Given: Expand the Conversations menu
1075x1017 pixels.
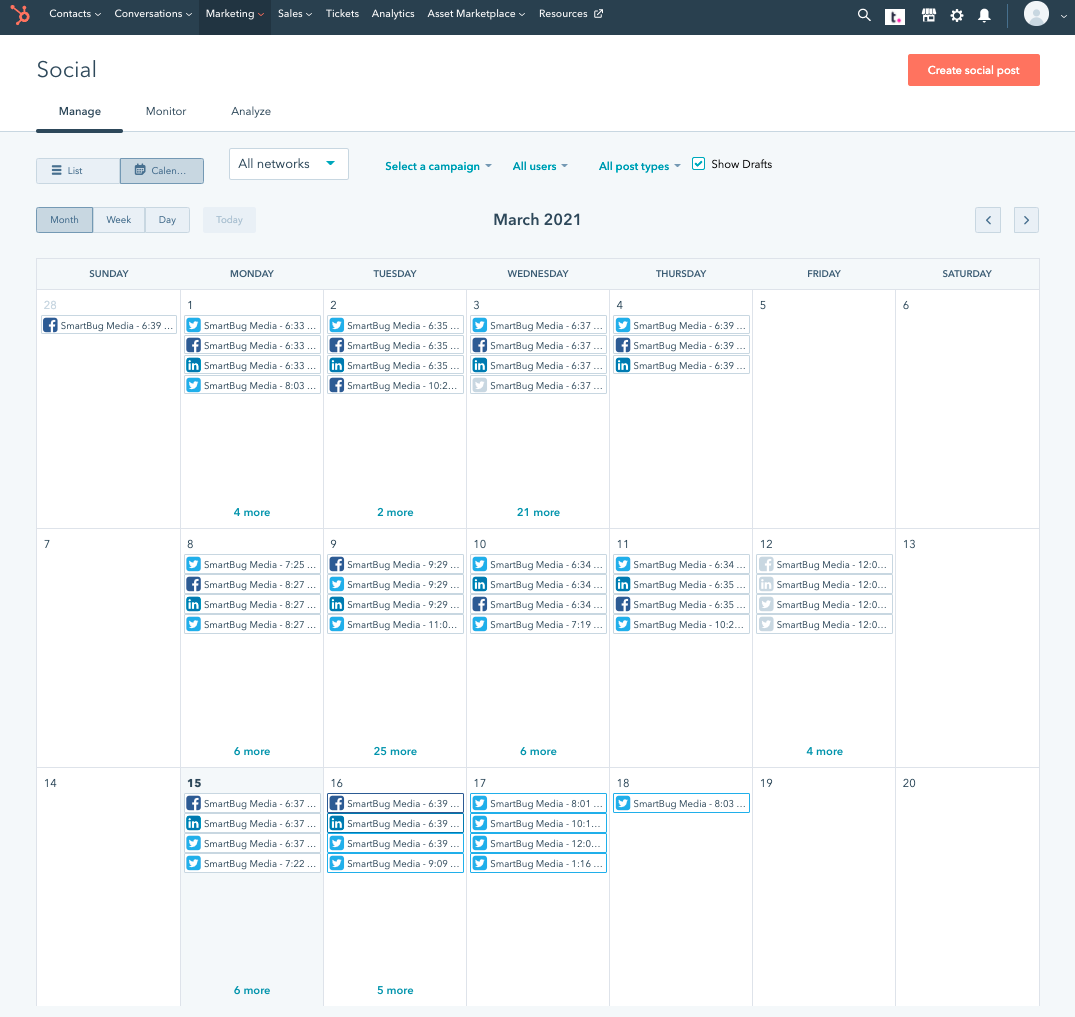Looking at the screenshot, I should [x=153, y=14].
